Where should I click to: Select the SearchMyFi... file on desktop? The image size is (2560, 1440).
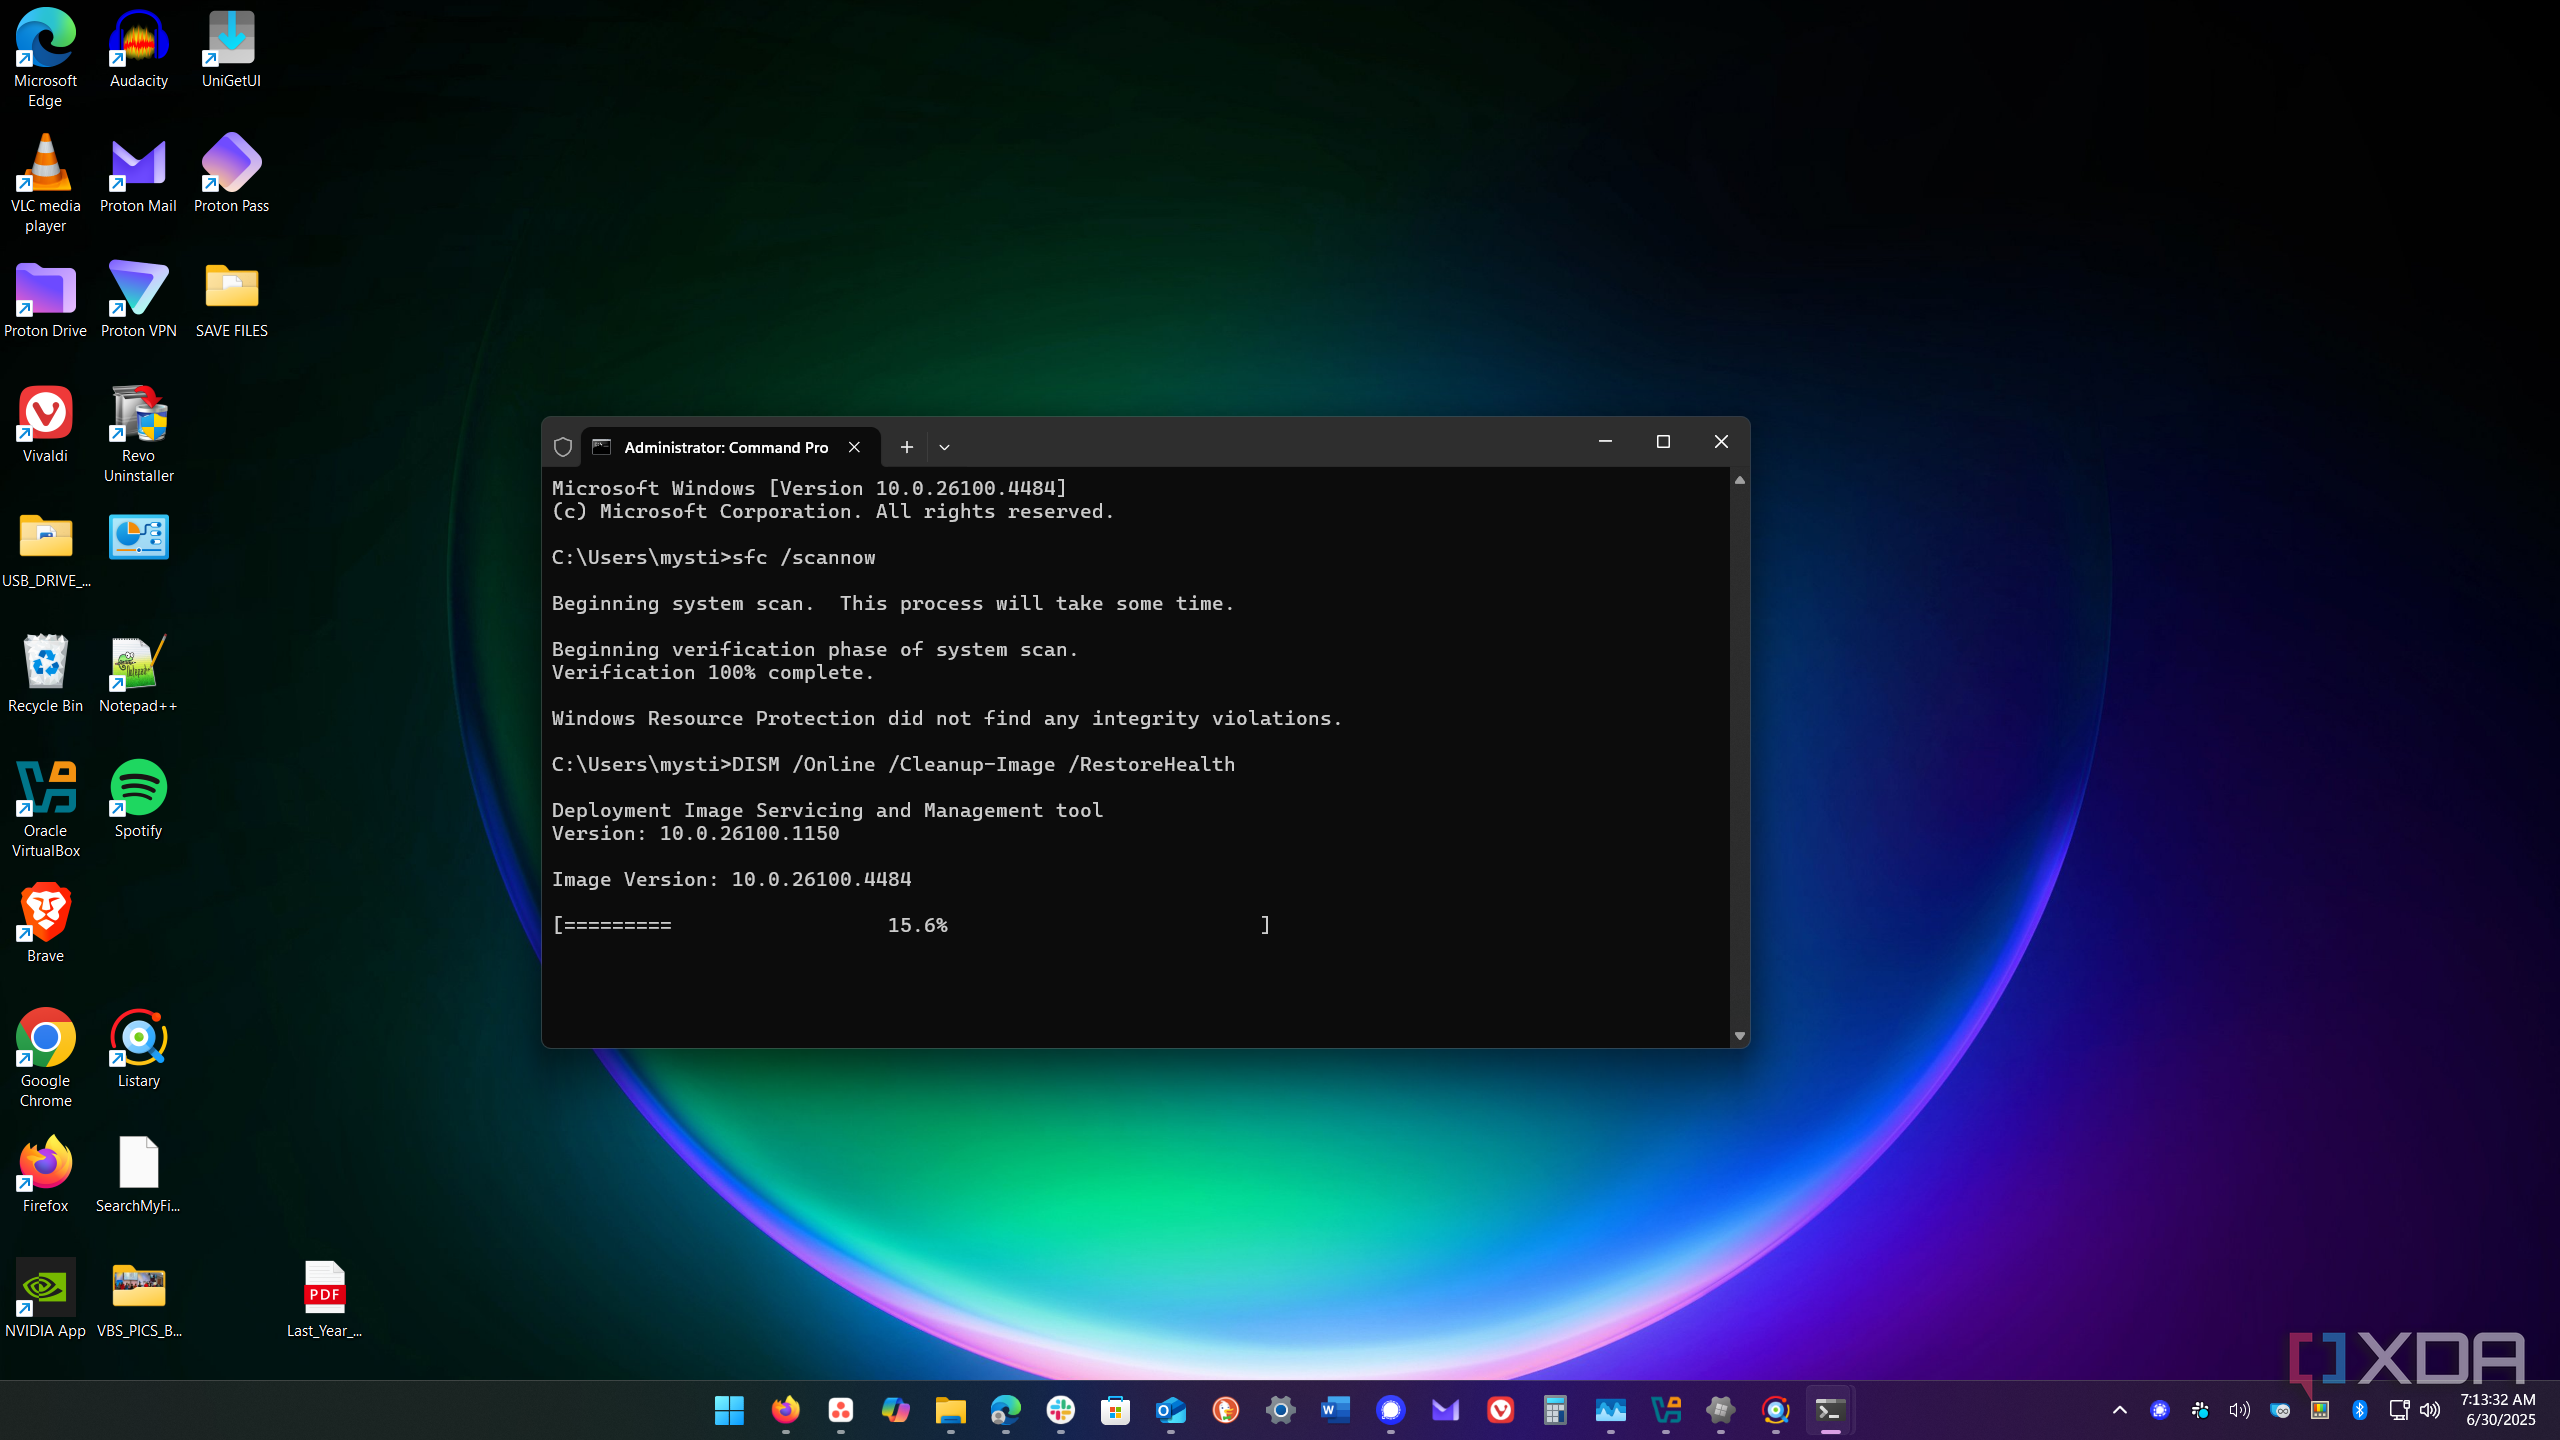coord(138,1174)
